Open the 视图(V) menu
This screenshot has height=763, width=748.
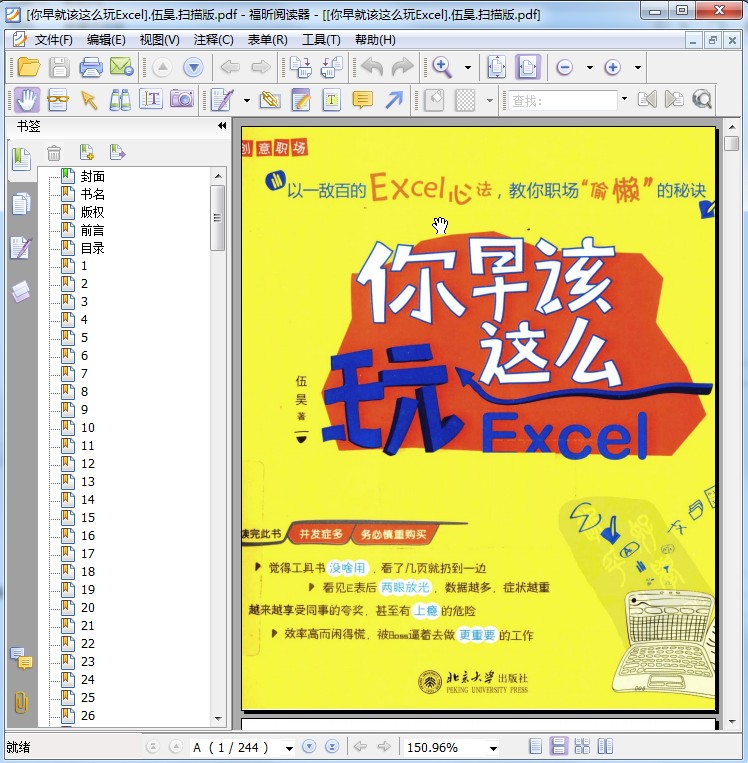coord(160,39)
